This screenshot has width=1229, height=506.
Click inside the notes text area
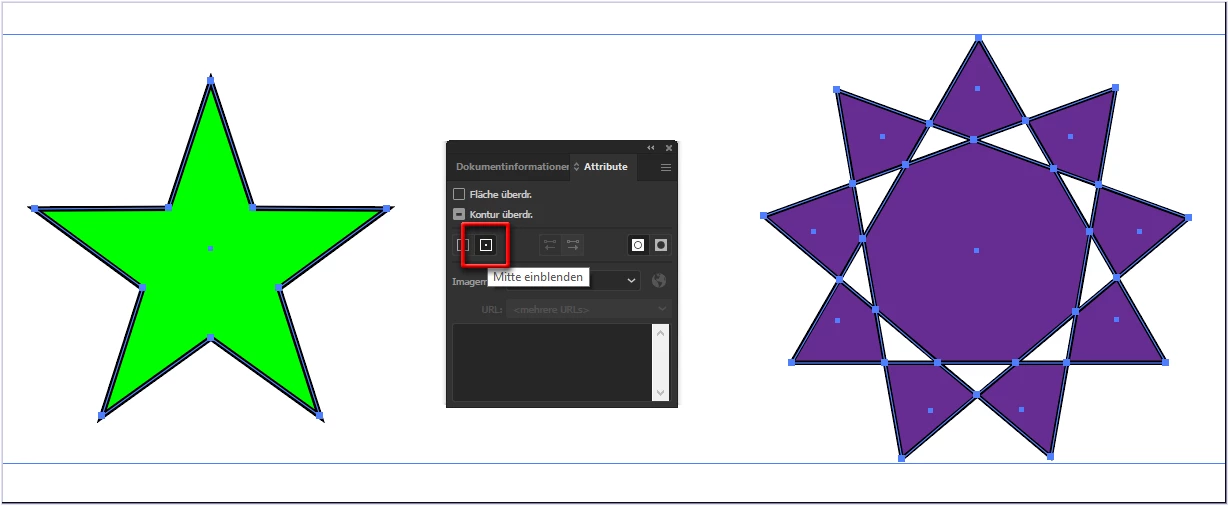(x=552, y=363)
